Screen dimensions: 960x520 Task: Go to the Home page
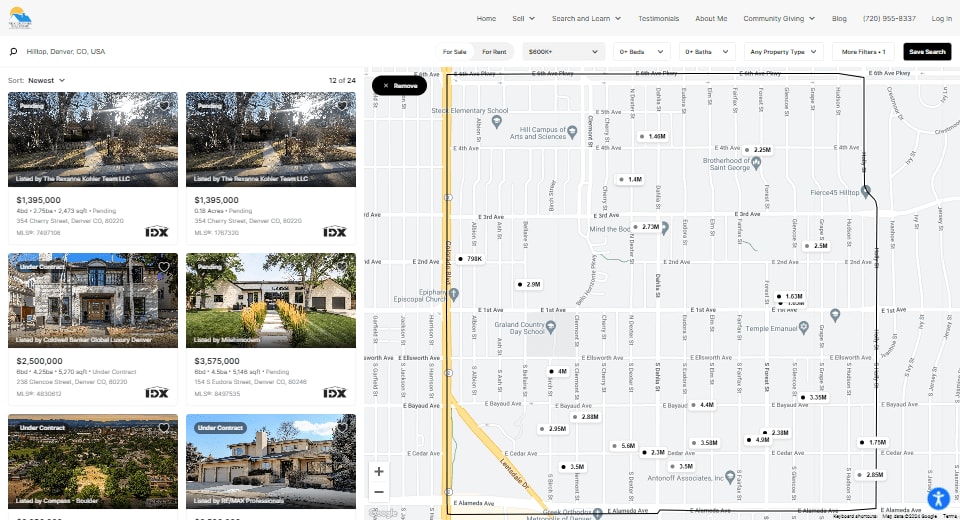pos(486,18)
